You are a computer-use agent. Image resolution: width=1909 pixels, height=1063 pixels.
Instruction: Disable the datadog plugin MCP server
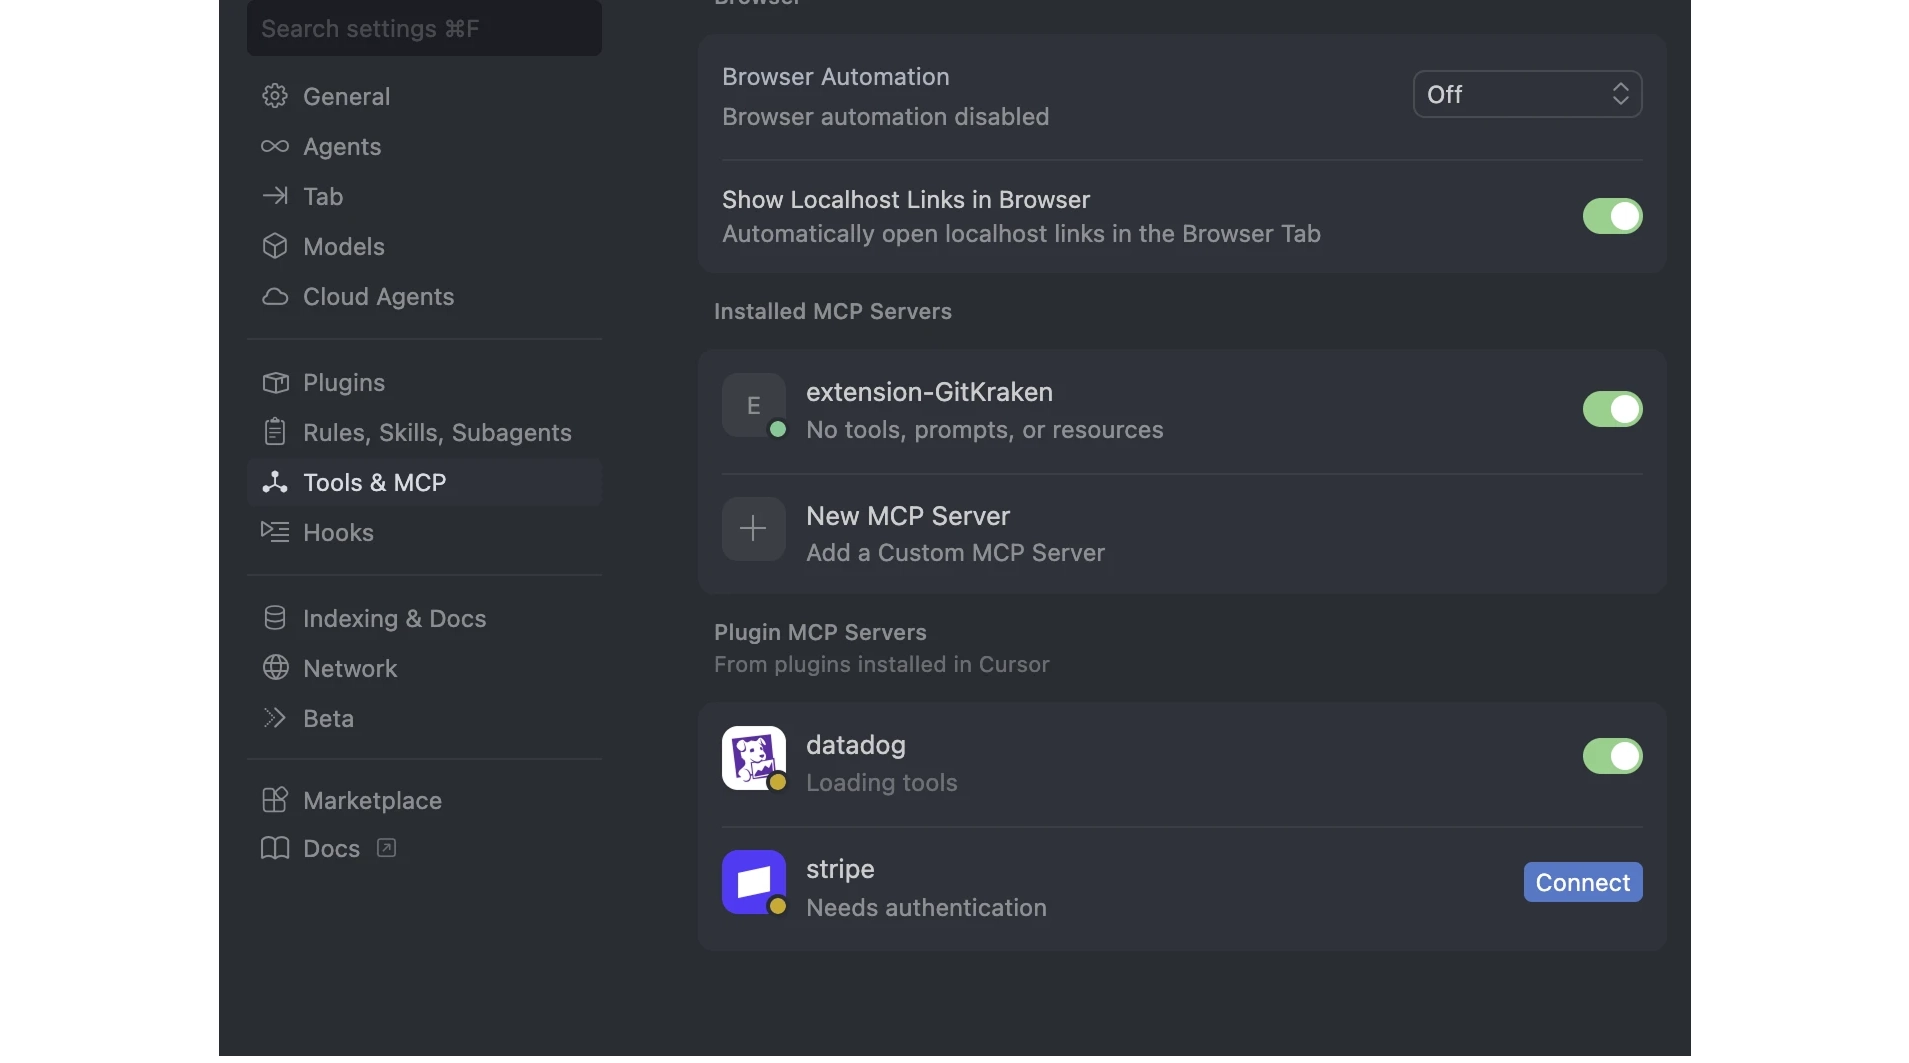click(1612, 756)
